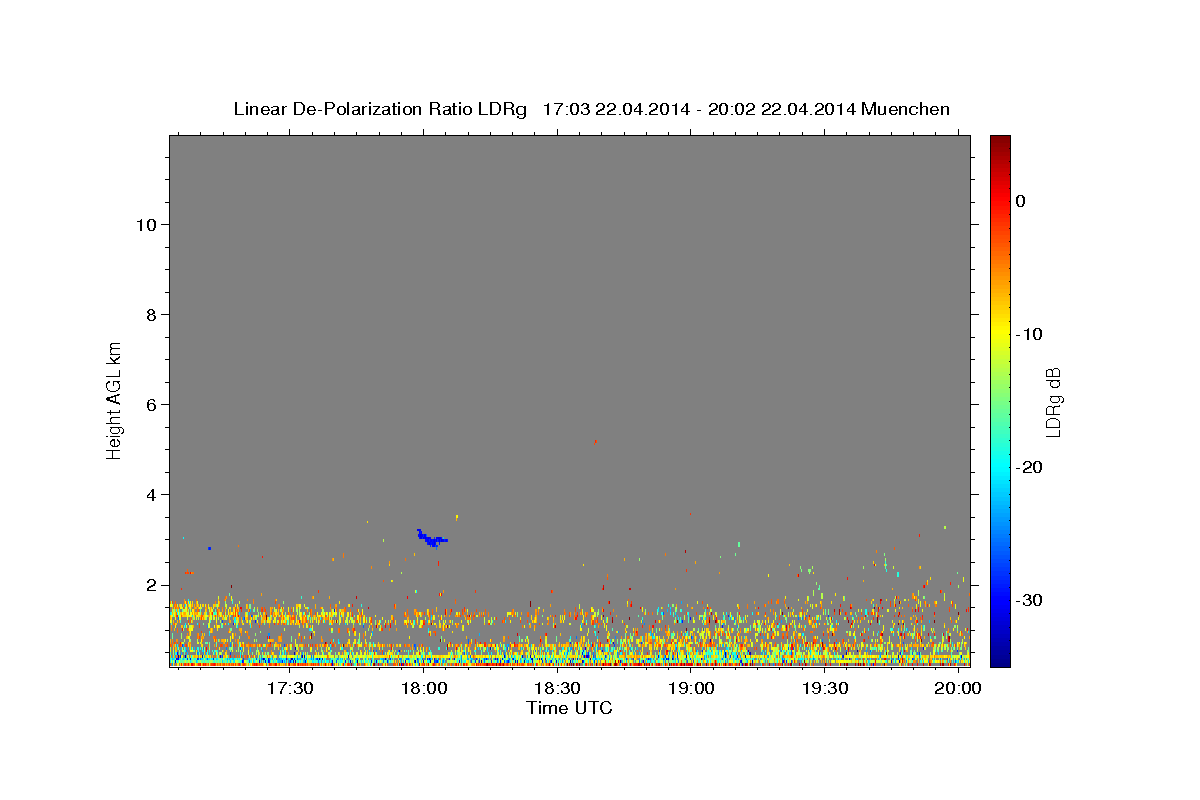This screenshot has height=800, width=1200.
Task: Click the colorbar value -20
Action: pyautogui.click(x=1030, y=467)
